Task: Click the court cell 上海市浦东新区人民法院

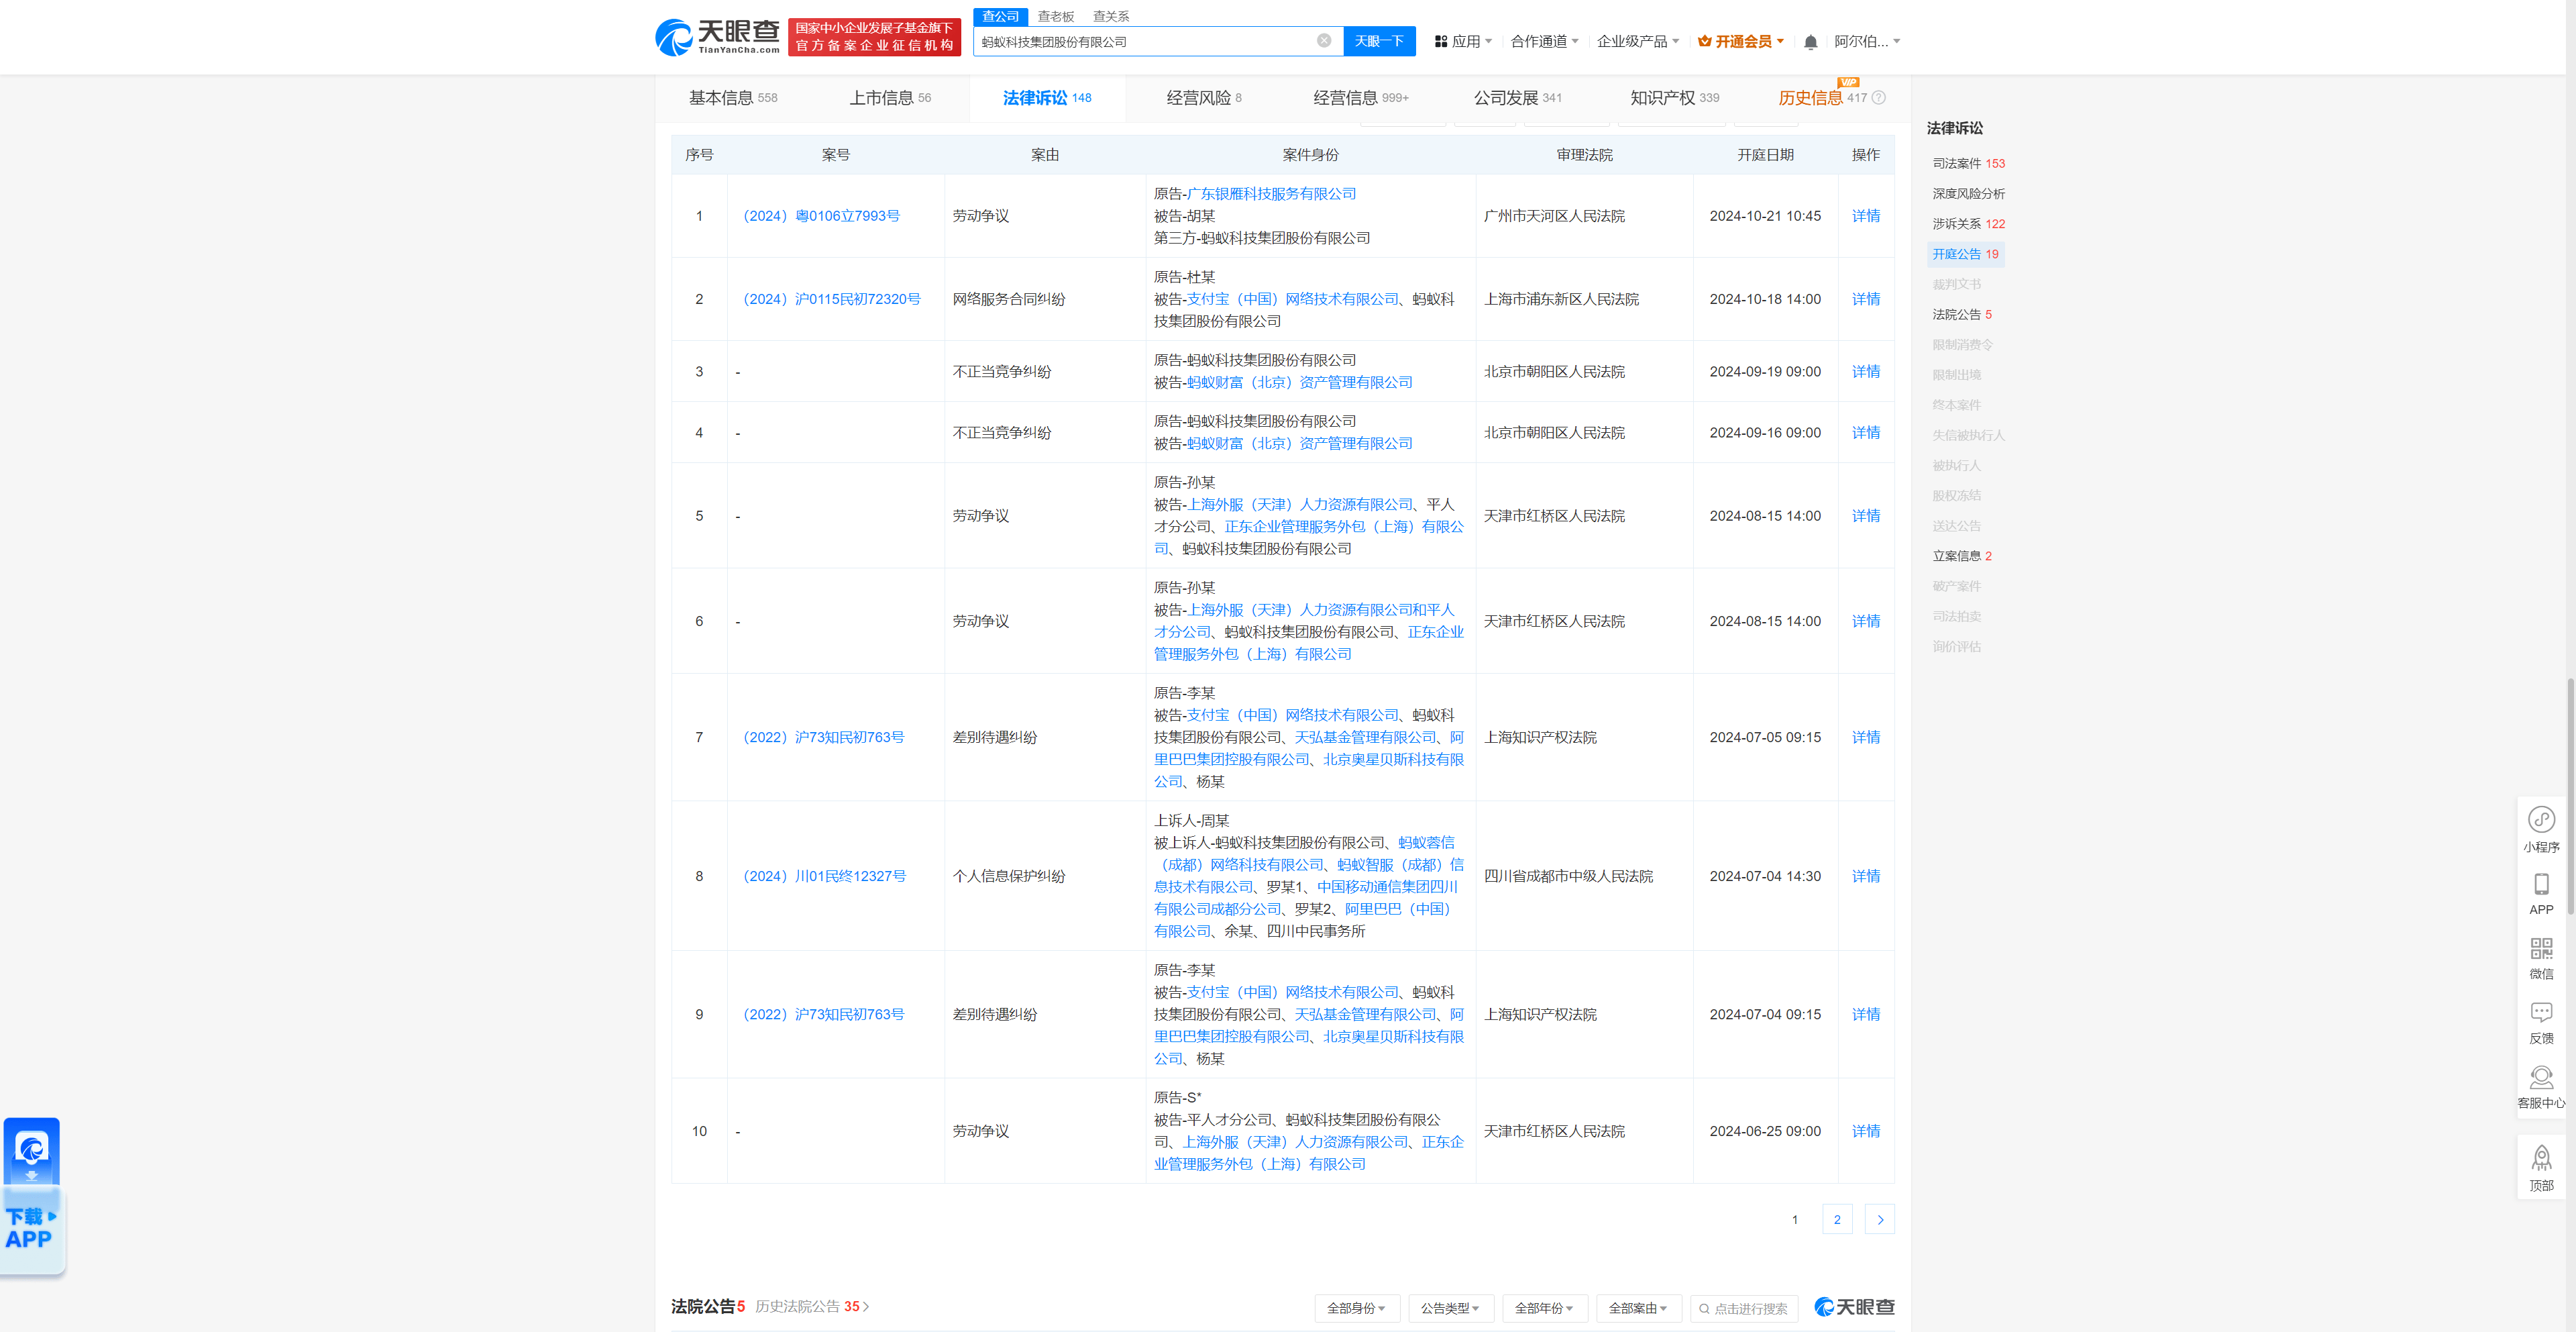Action: [1561, 298]
